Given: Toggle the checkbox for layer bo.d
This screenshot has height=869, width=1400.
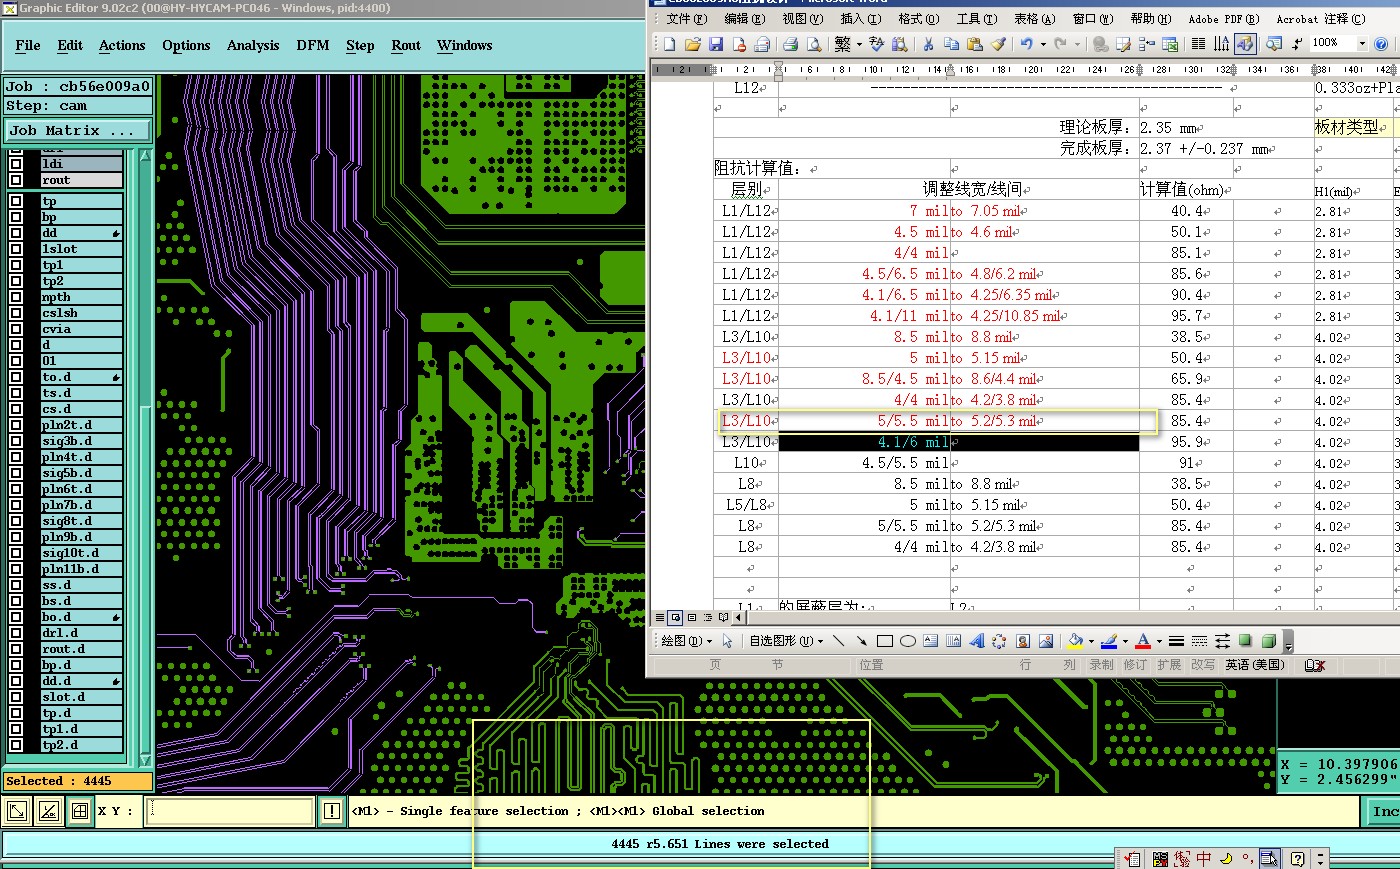Looking at the screenshot, I should coord(16,617).
